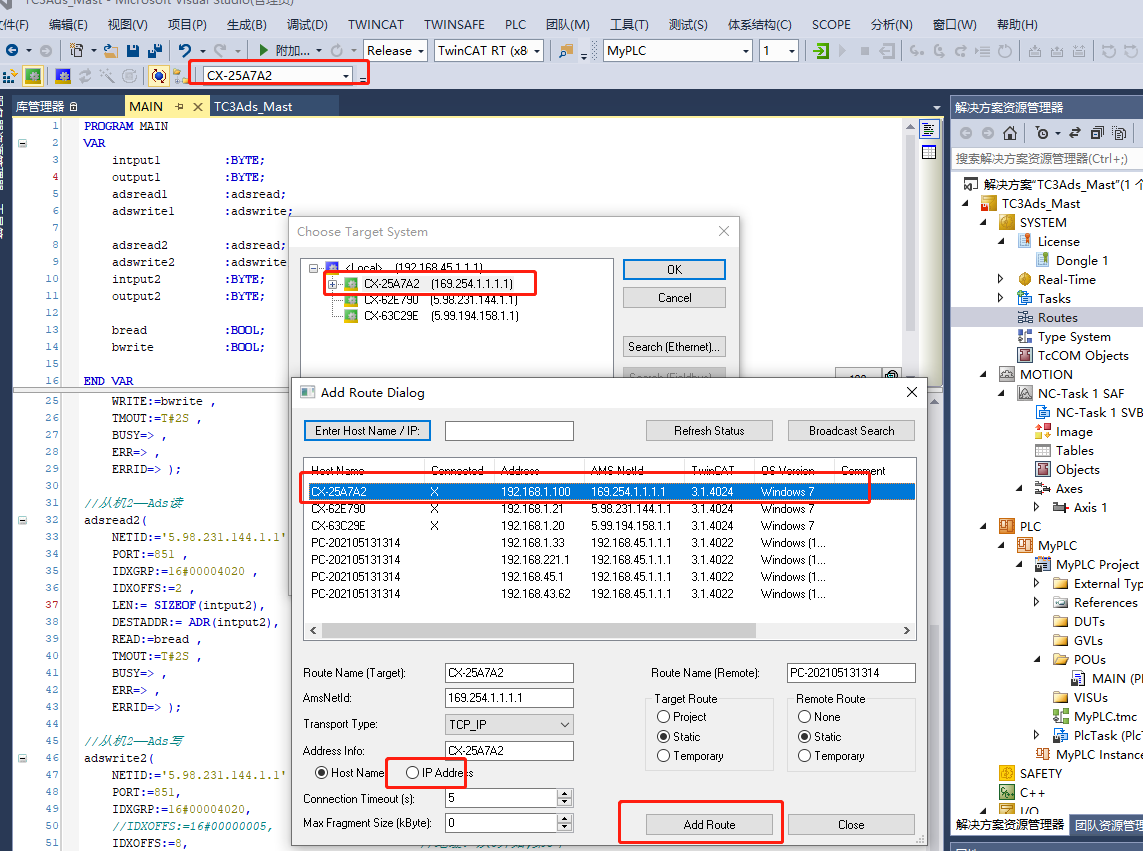This screenshot has width=1143, height=851.
Task: Switch to the 库管理器 tab
Action: coord(46,106)
